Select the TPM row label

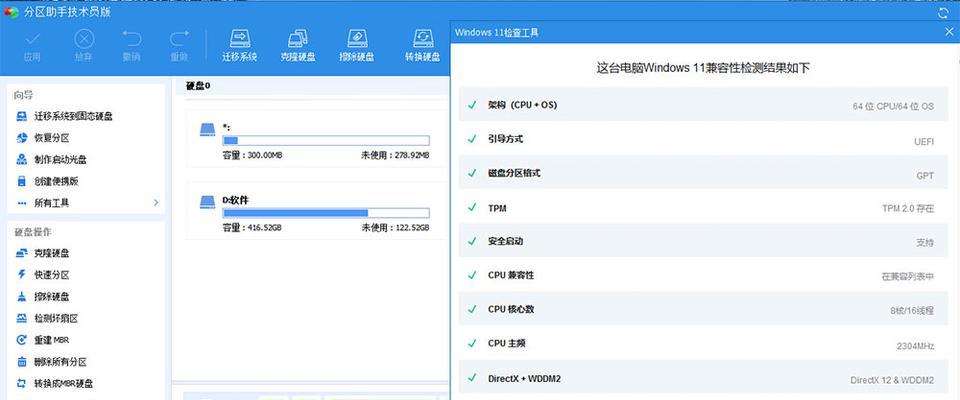point(497,208)
